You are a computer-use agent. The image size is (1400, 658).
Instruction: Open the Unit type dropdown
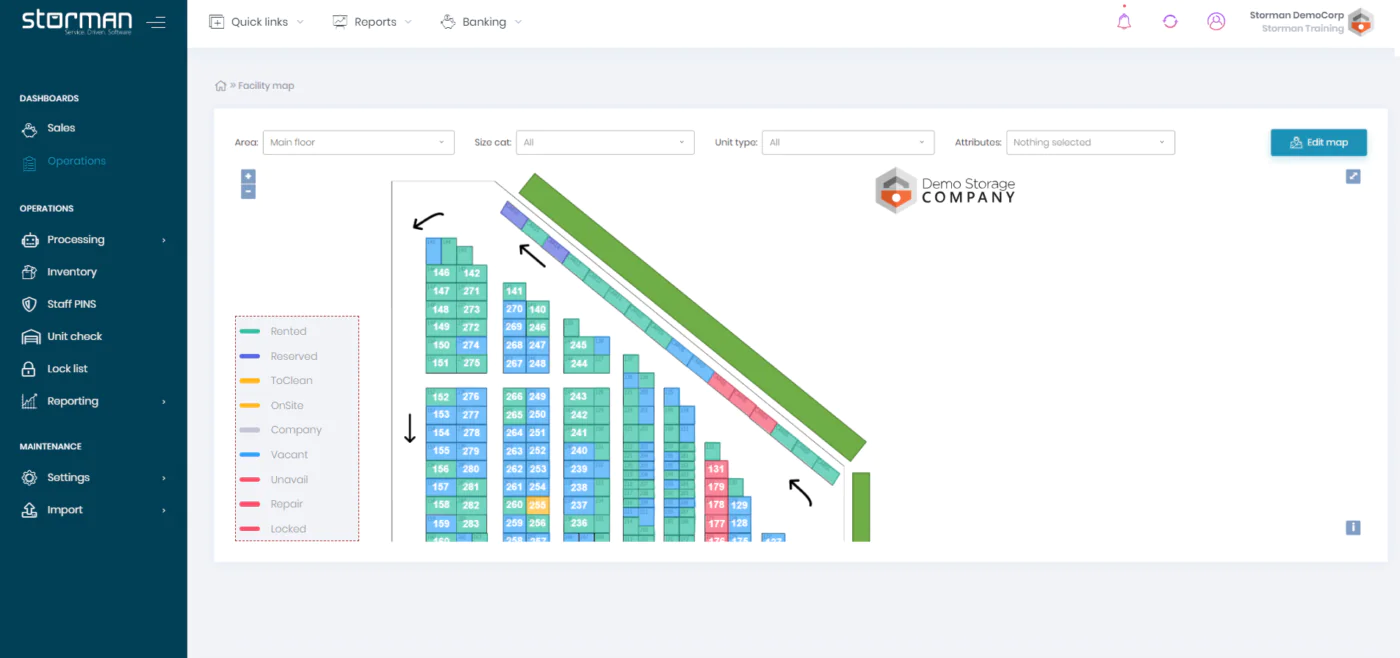848,143
